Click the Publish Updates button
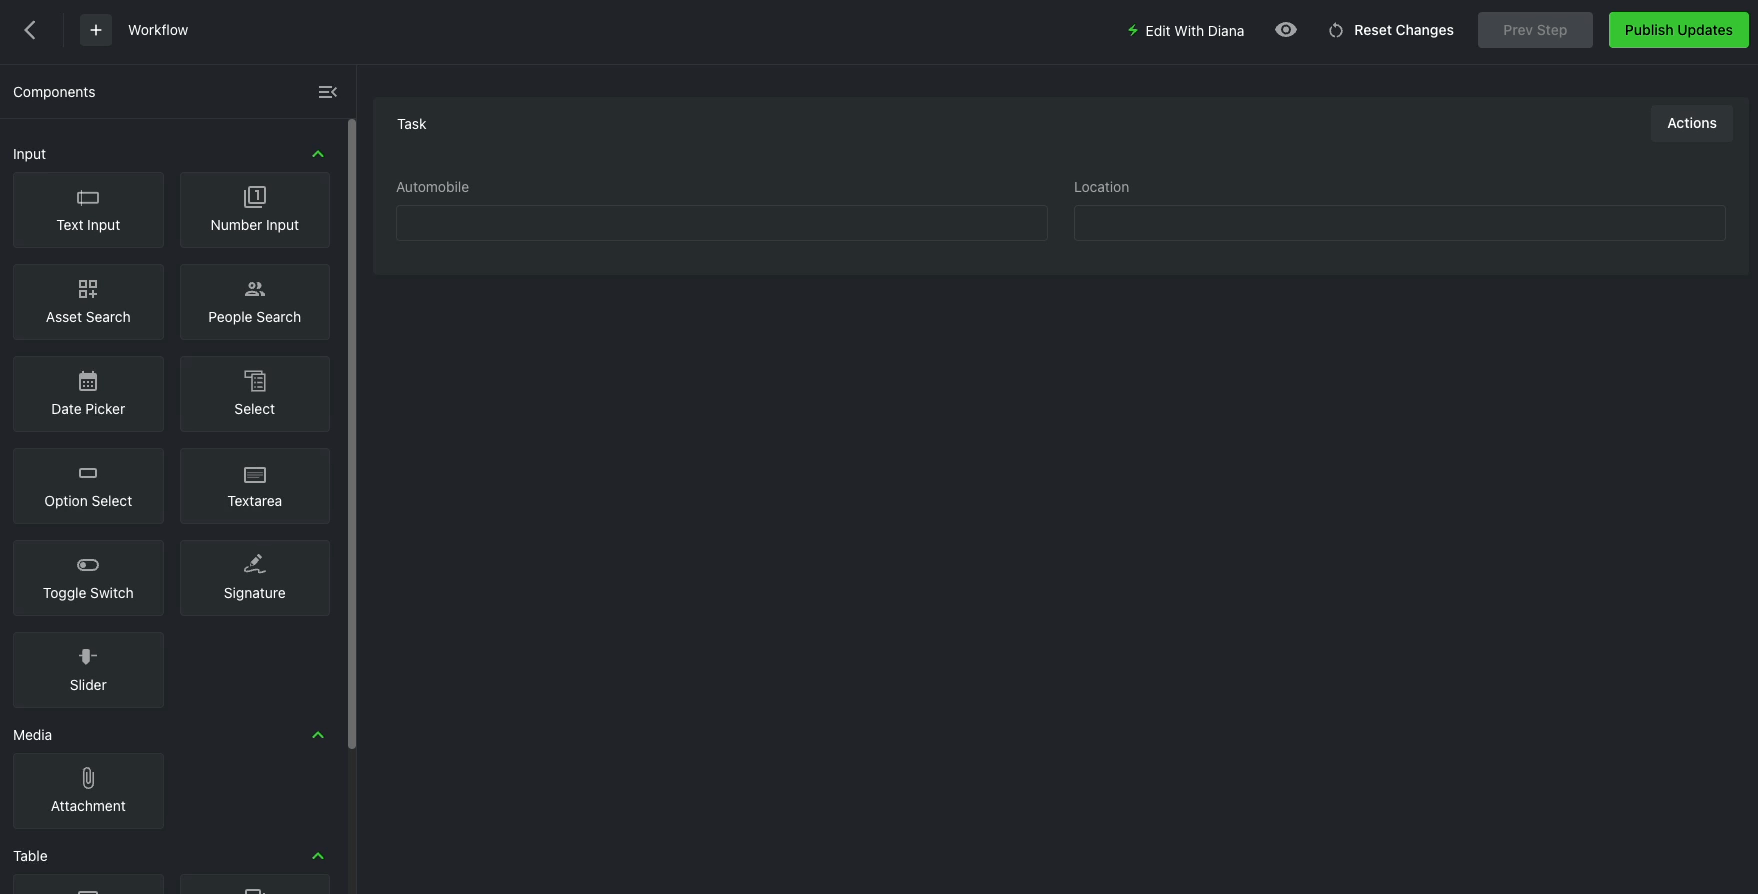Screen dimensions: 1758x894 coord(1678,30)
